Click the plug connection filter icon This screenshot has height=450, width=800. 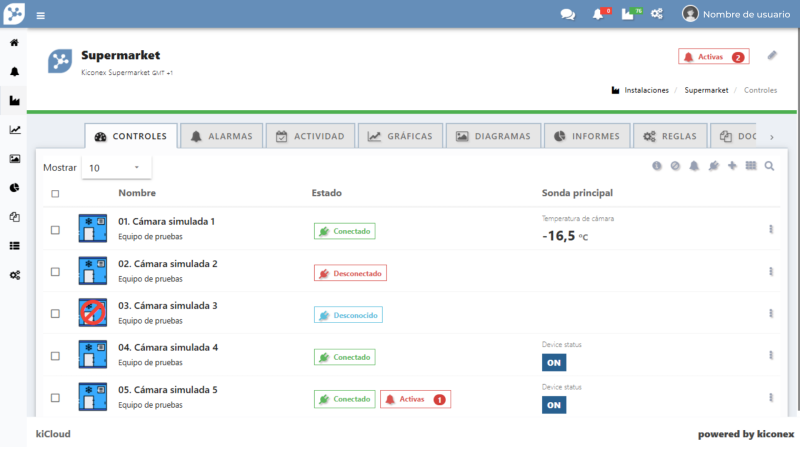pyautogui.click(x=713, y=166)
